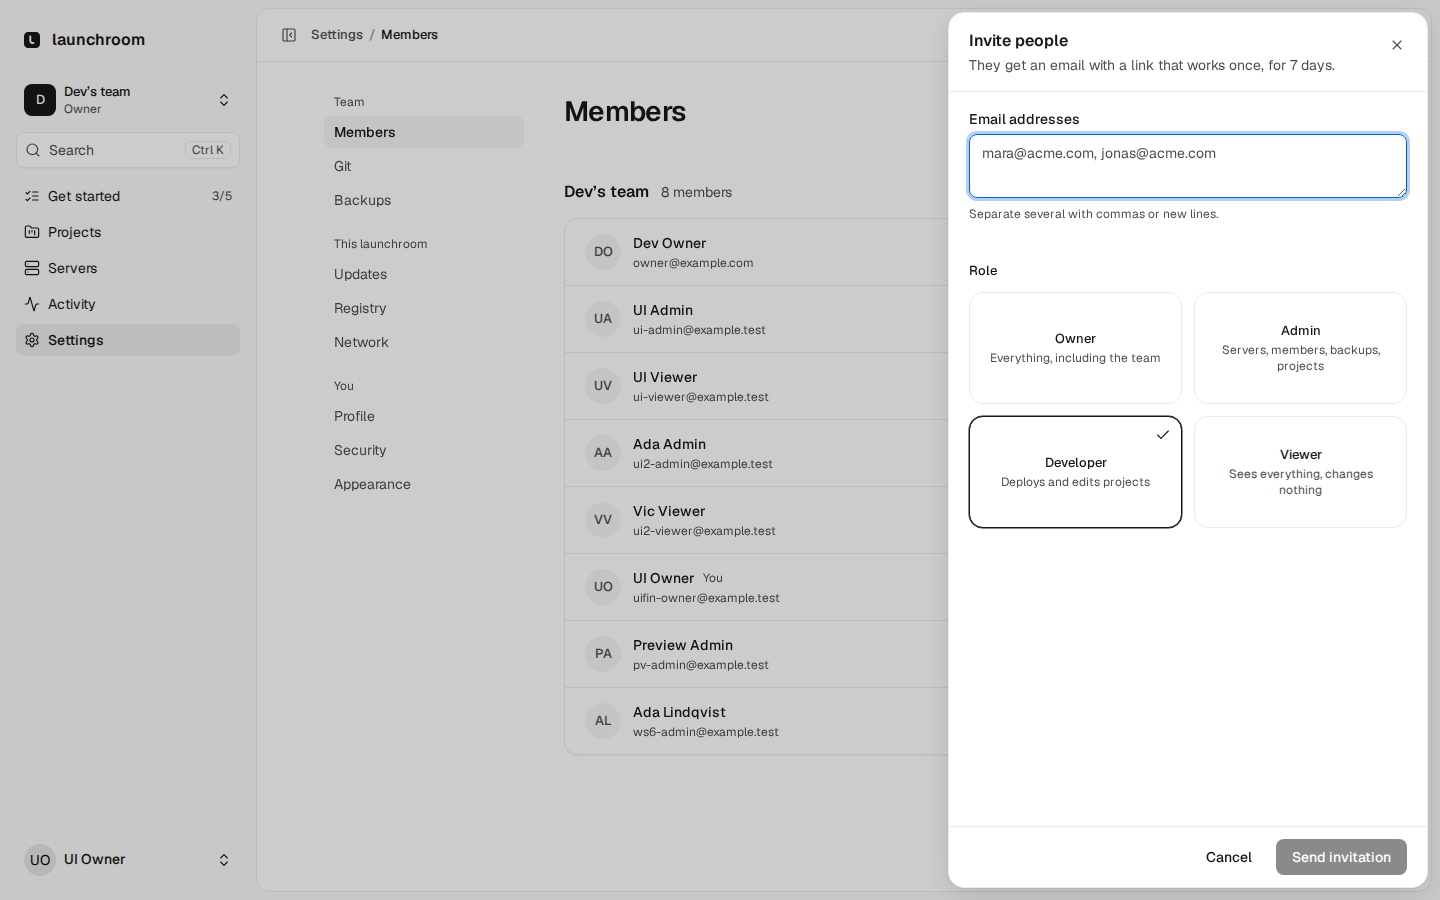Open the Git settings page
Viewport: 1440px width, 900px height.
pyautogui.click(x=424, y=166)
